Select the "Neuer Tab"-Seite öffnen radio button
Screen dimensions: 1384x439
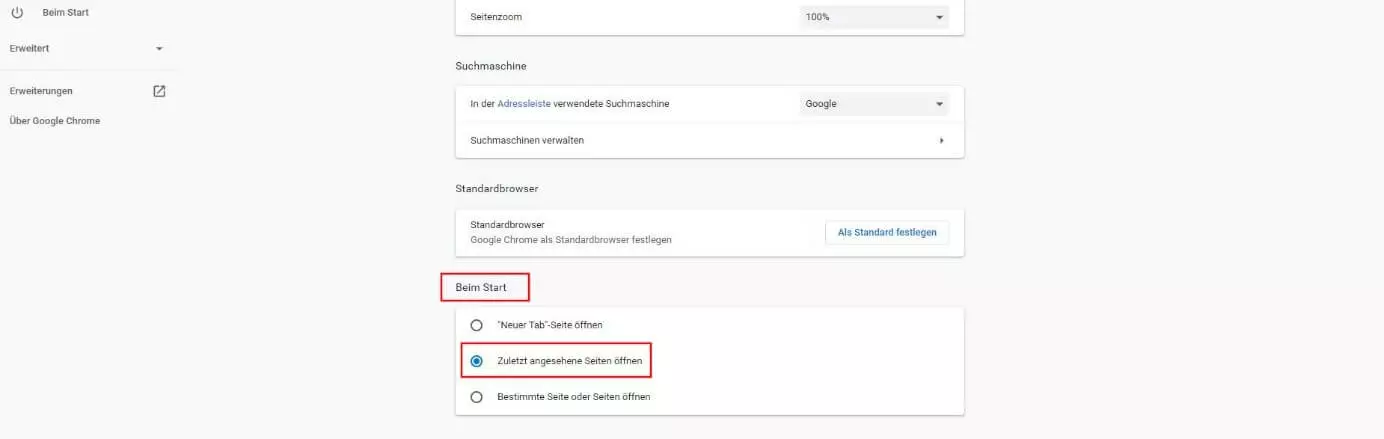(x=477, y=325)
